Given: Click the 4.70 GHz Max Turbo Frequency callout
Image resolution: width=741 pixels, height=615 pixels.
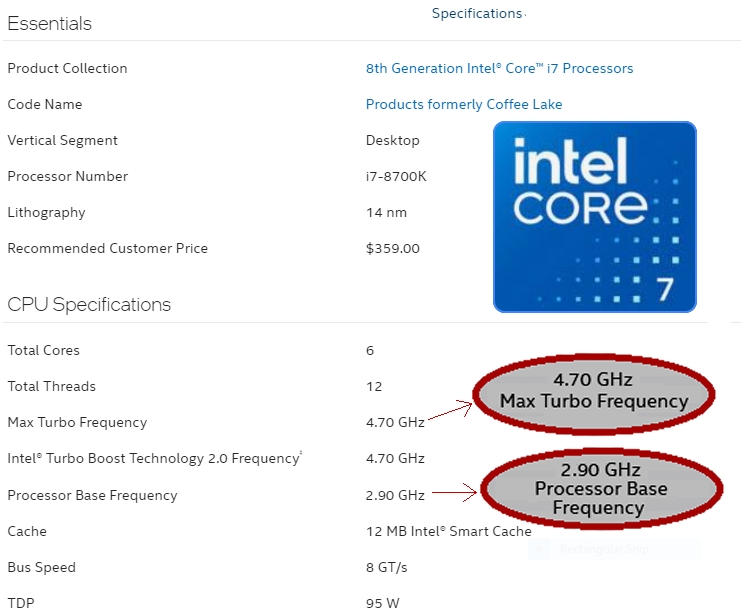Looking at the screenshot, I should click(x=594, y=394).
